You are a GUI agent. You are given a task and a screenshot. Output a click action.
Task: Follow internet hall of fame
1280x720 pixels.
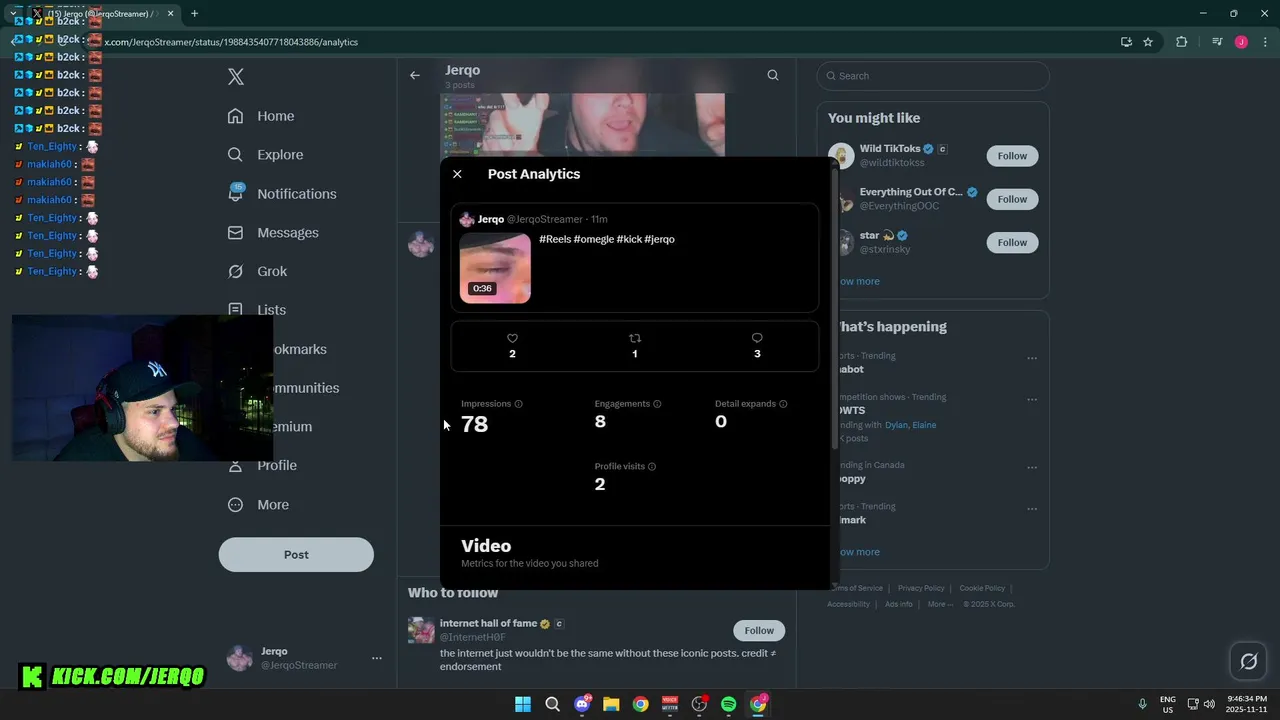pos(759,630)
